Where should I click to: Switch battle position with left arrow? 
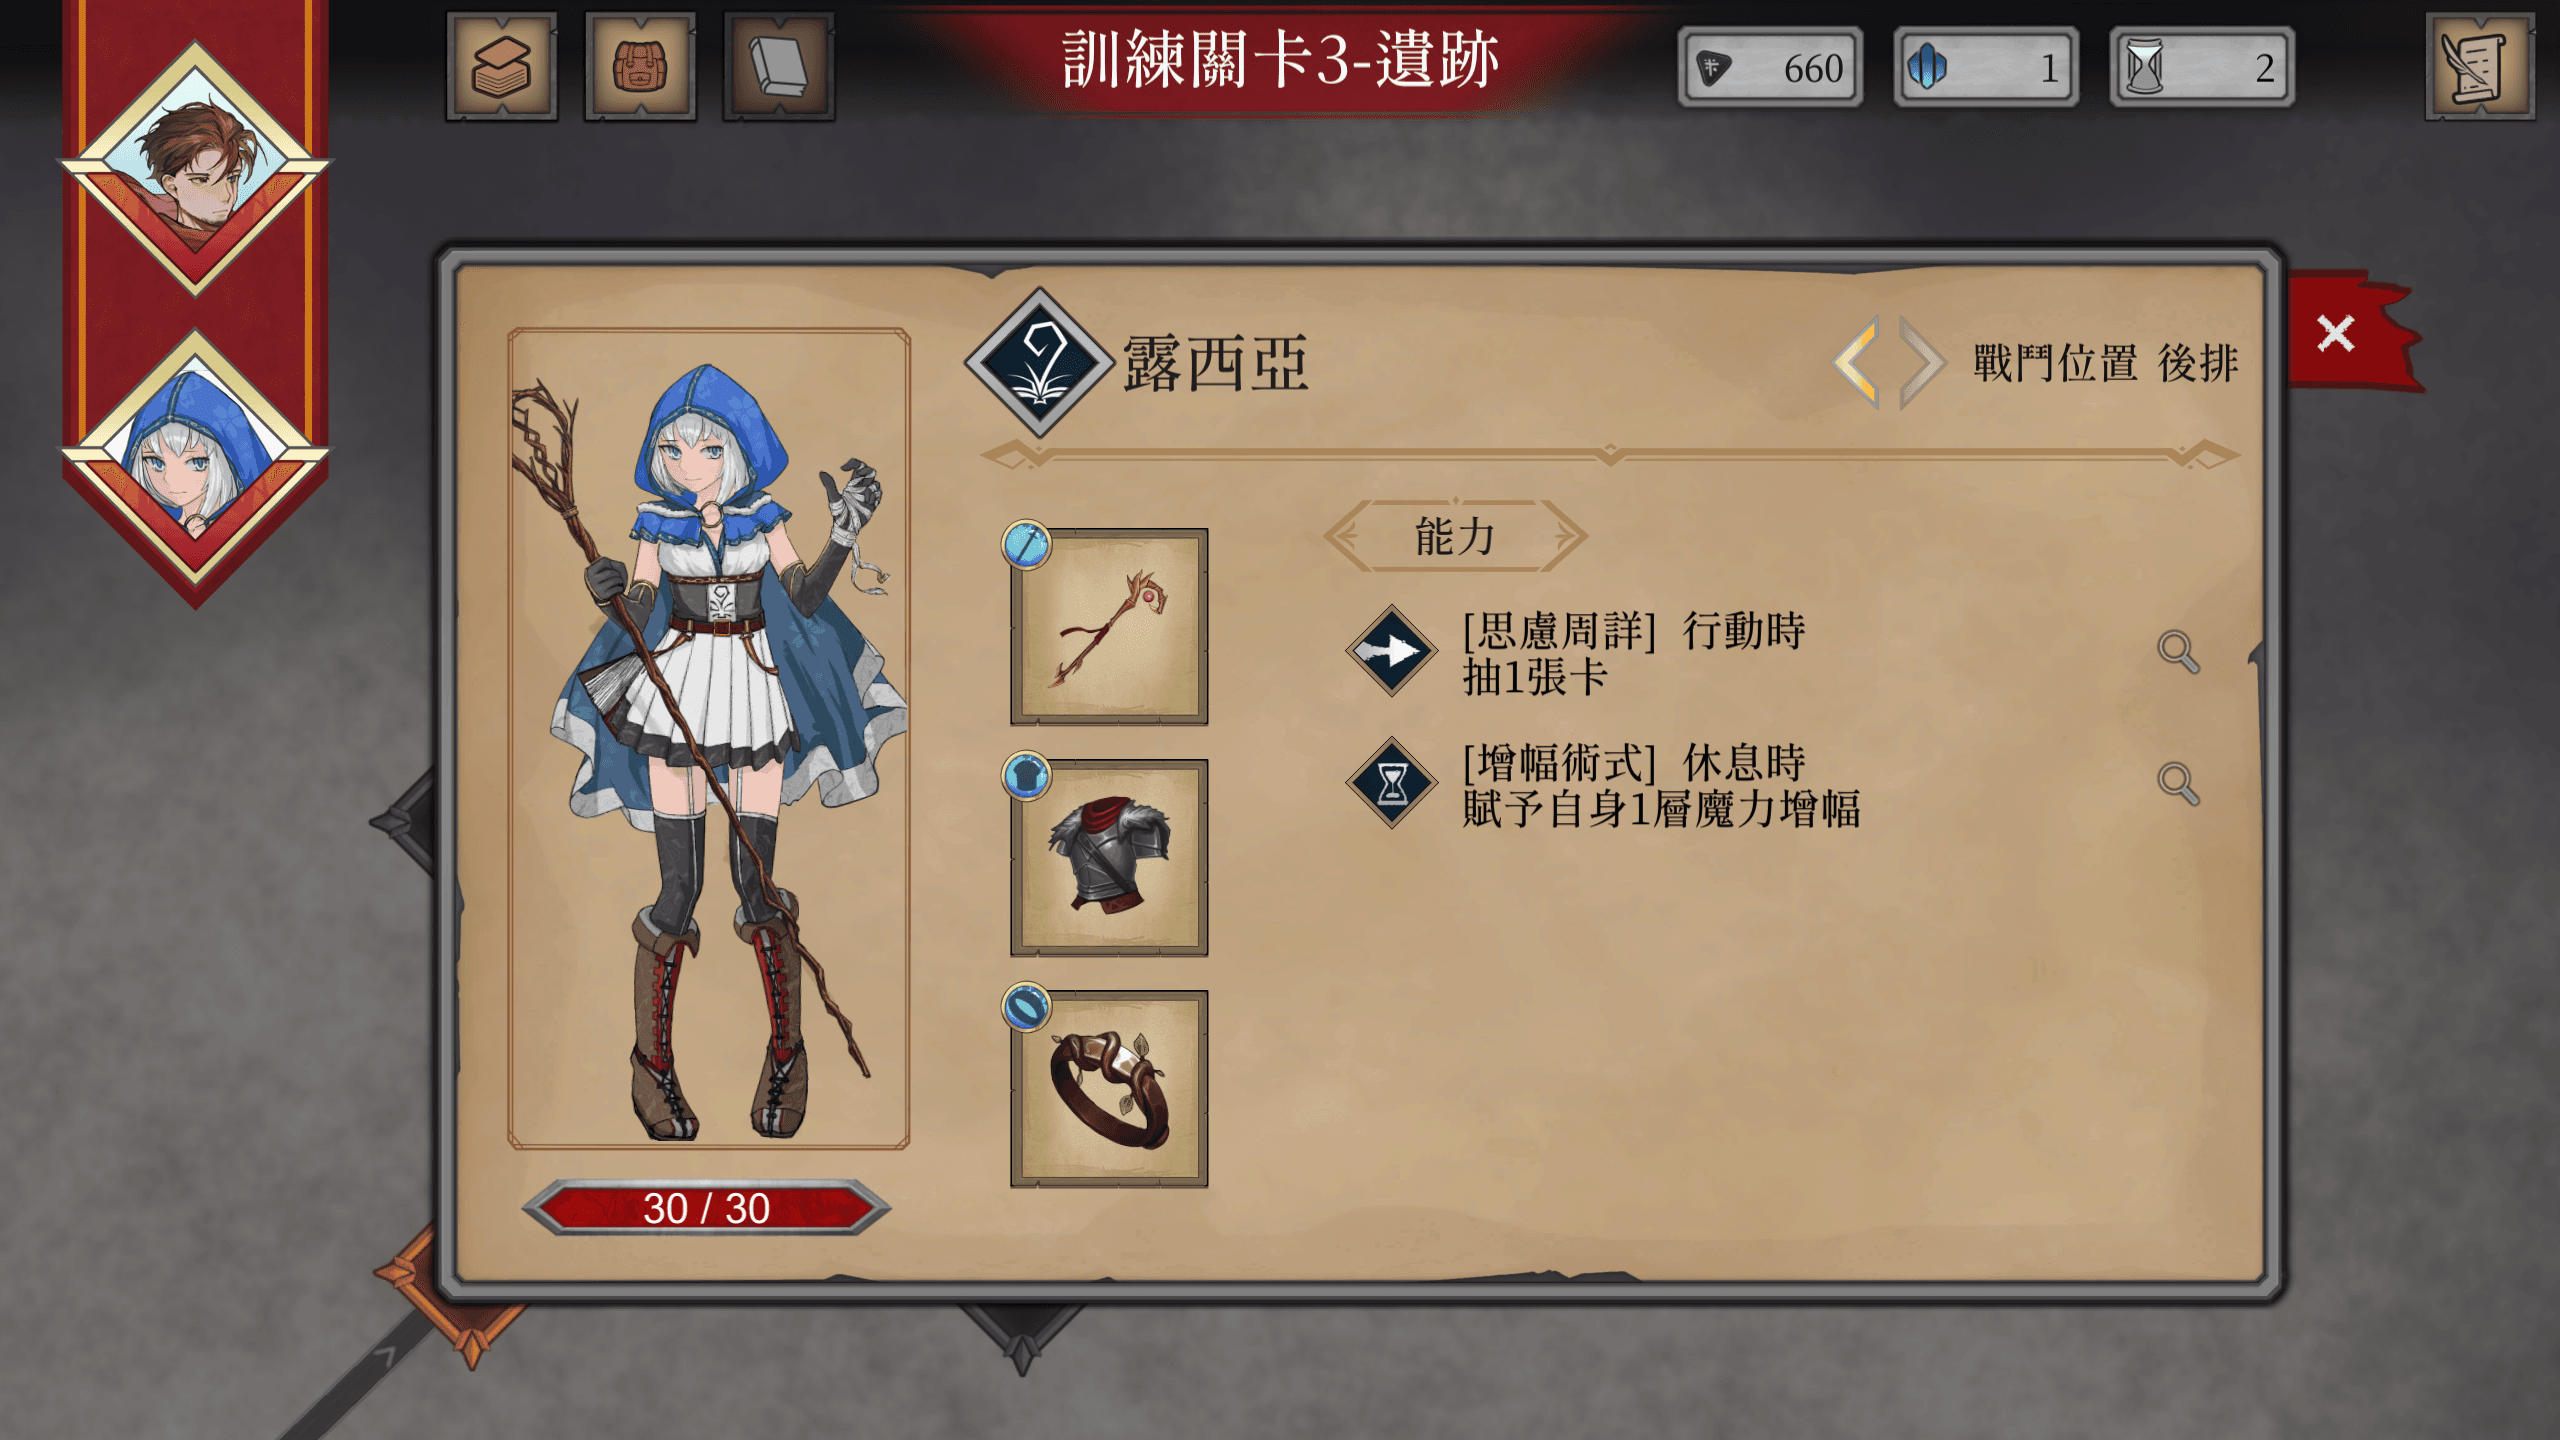[x=1857, y=362]
